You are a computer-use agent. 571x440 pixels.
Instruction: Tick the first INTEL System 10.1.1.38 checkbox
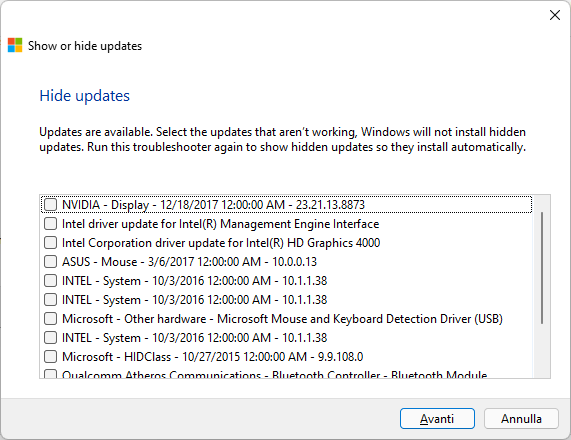tap(51, 280)
